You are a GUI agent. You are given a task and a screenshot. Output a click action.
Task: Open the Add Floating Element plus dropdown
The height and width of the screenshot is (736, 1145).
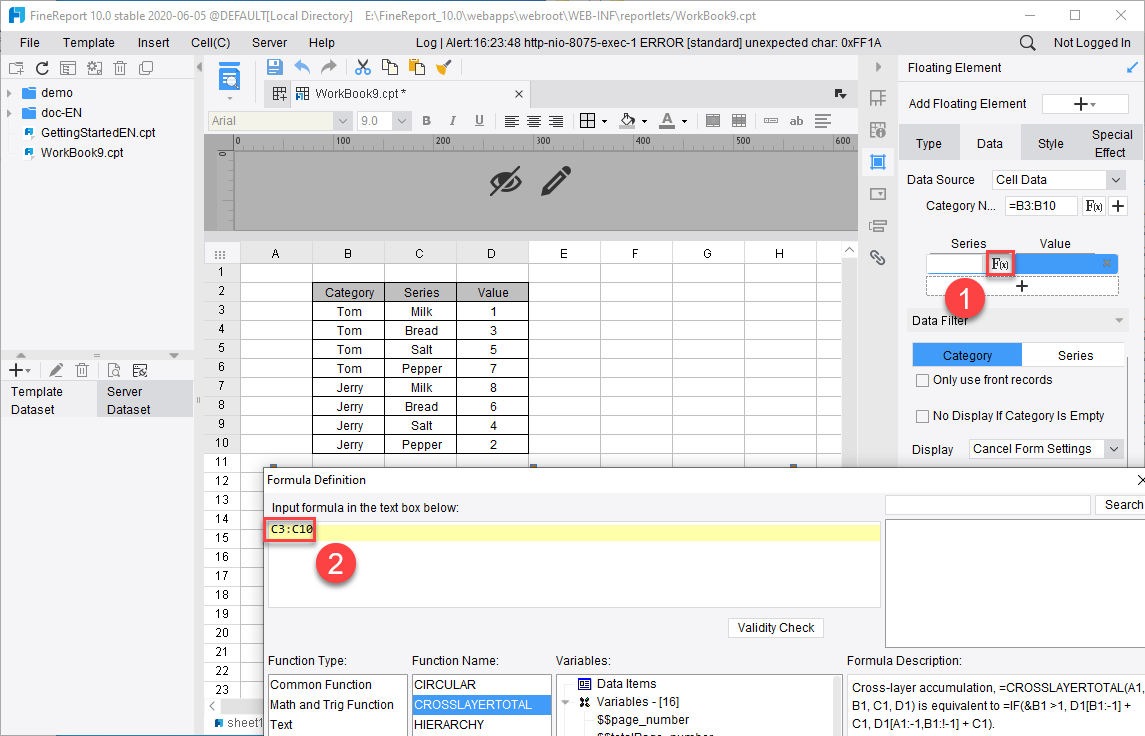point(1085,104)
